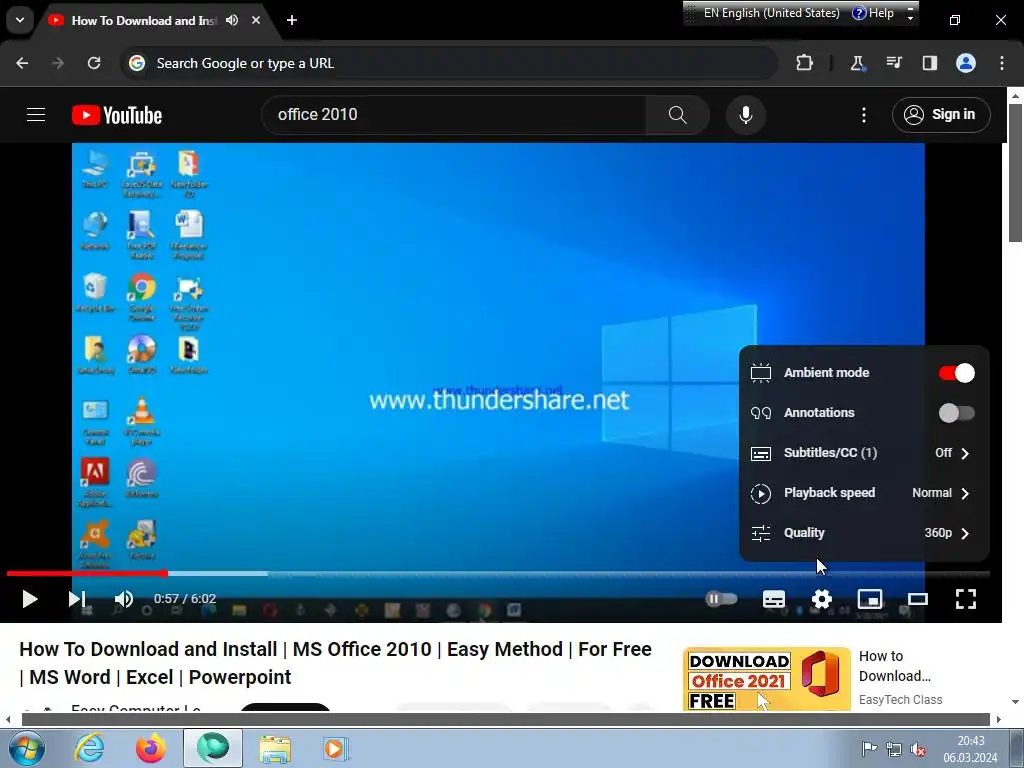Open the YouTube guide hamburger menu
Image resolution: width=1024 pixels, height=768 pixels.
pos(36,115)
